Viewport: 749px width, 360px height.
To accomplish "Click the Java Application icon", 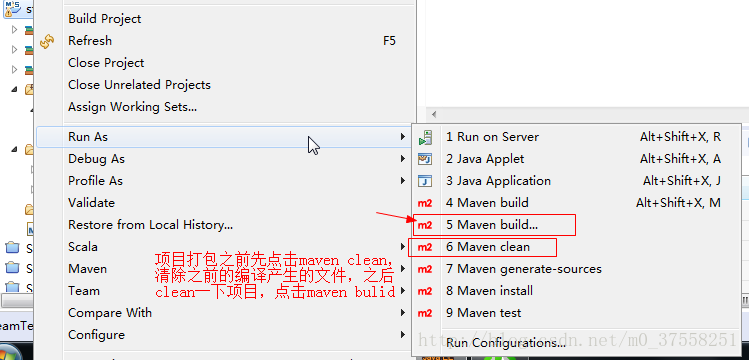I will point(425,181).
